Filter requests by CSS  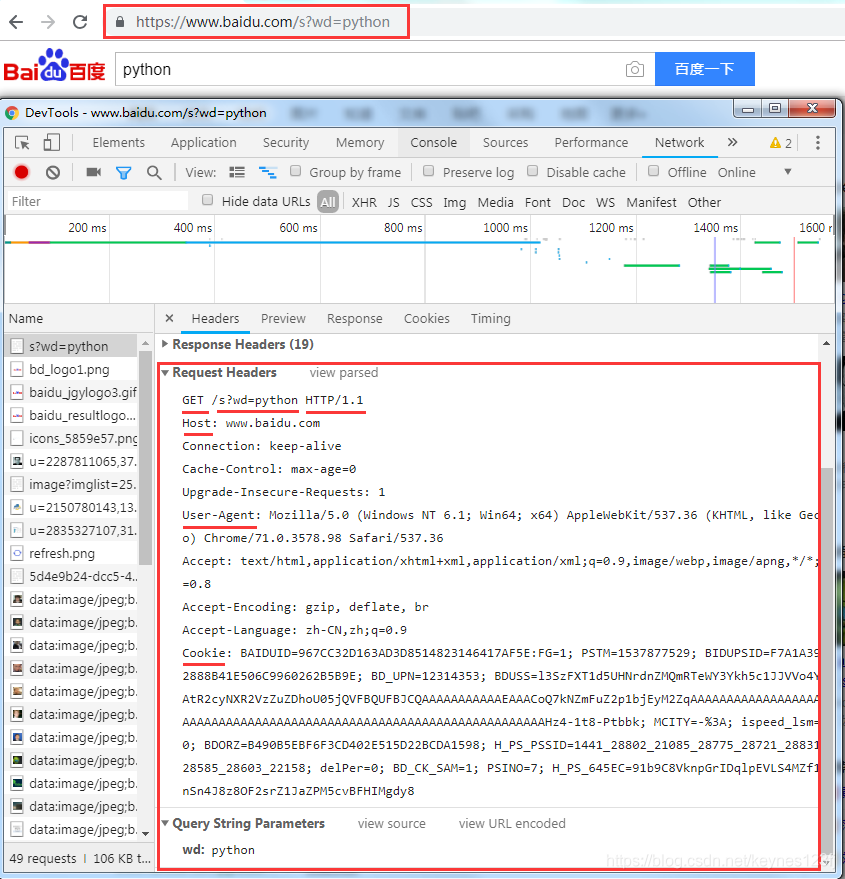421,202
